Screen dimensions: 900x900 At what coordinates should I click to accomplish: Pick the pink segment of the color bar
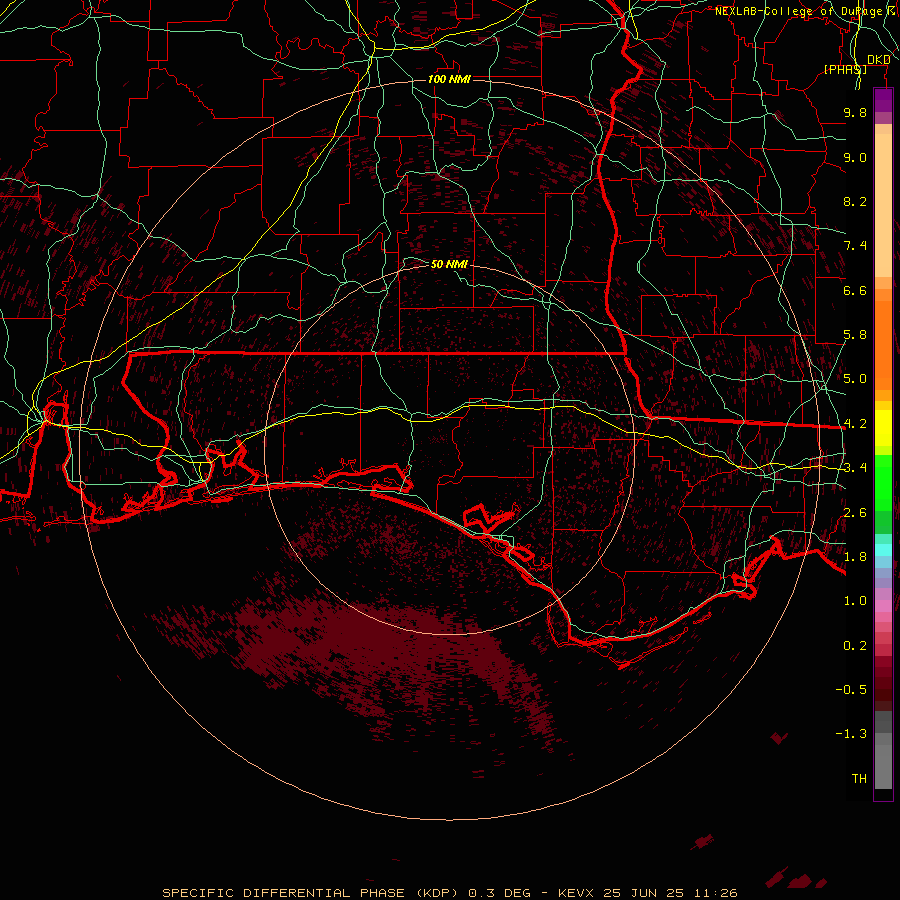[x=883, y=606]
